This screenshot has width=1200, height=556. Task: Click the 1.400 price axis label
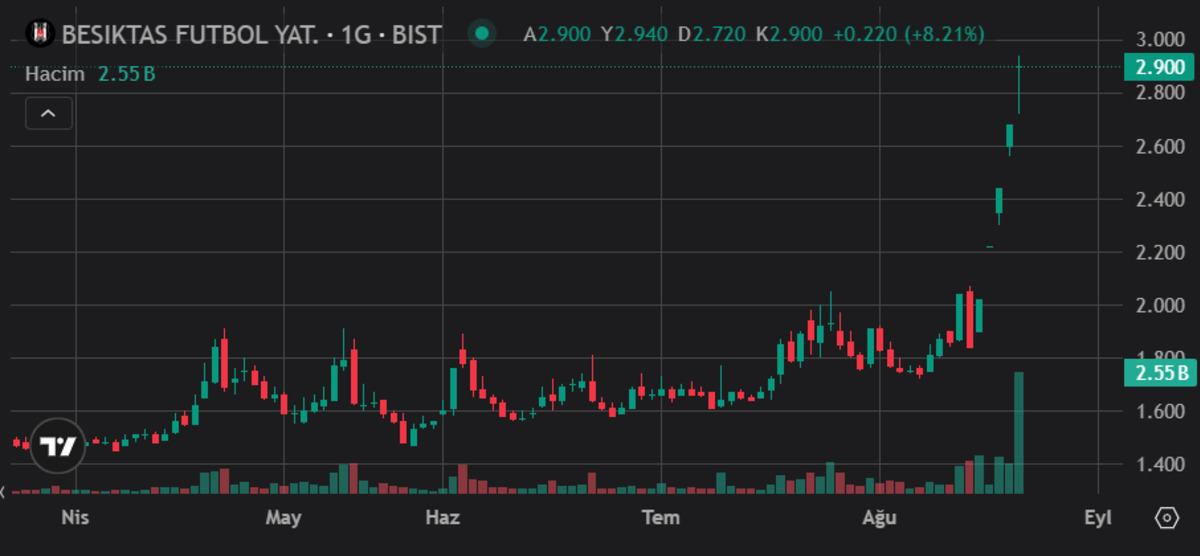point(1159,464)
